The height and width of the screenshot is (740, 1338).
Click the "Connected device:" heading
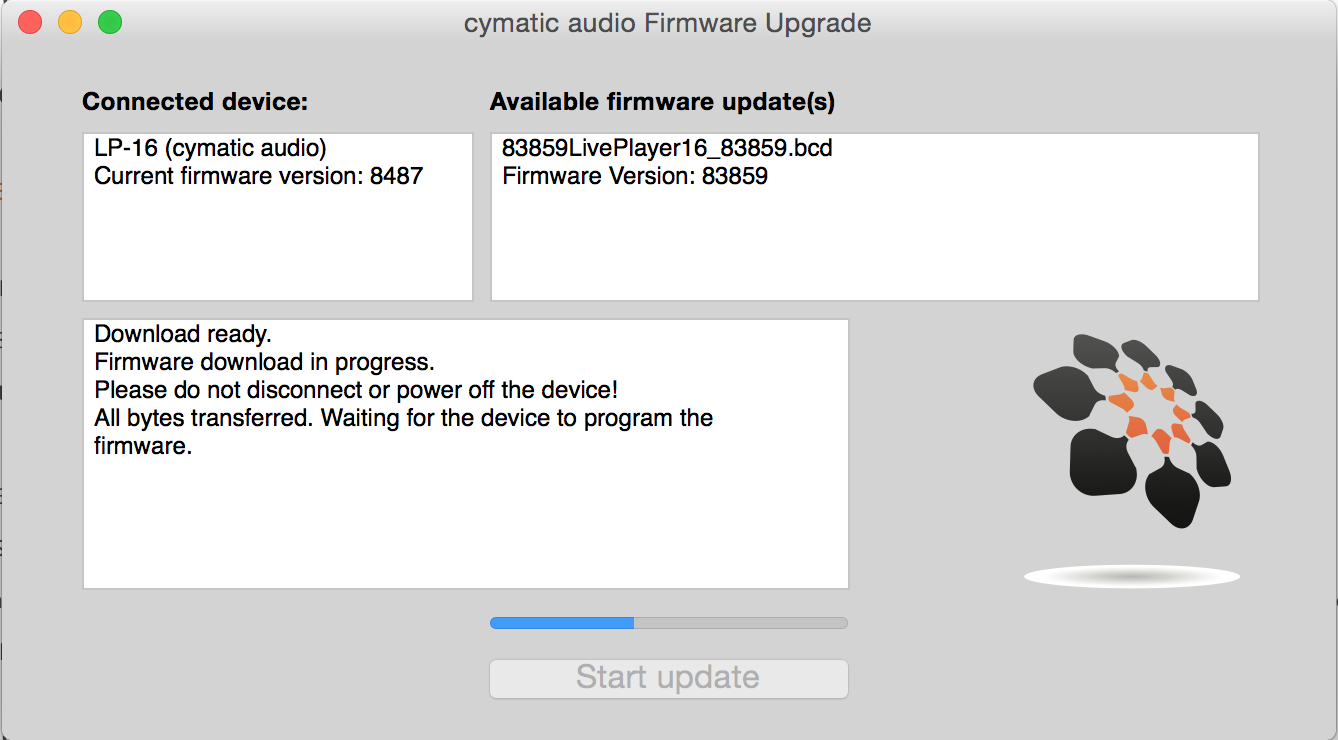[x=195, y=102]
